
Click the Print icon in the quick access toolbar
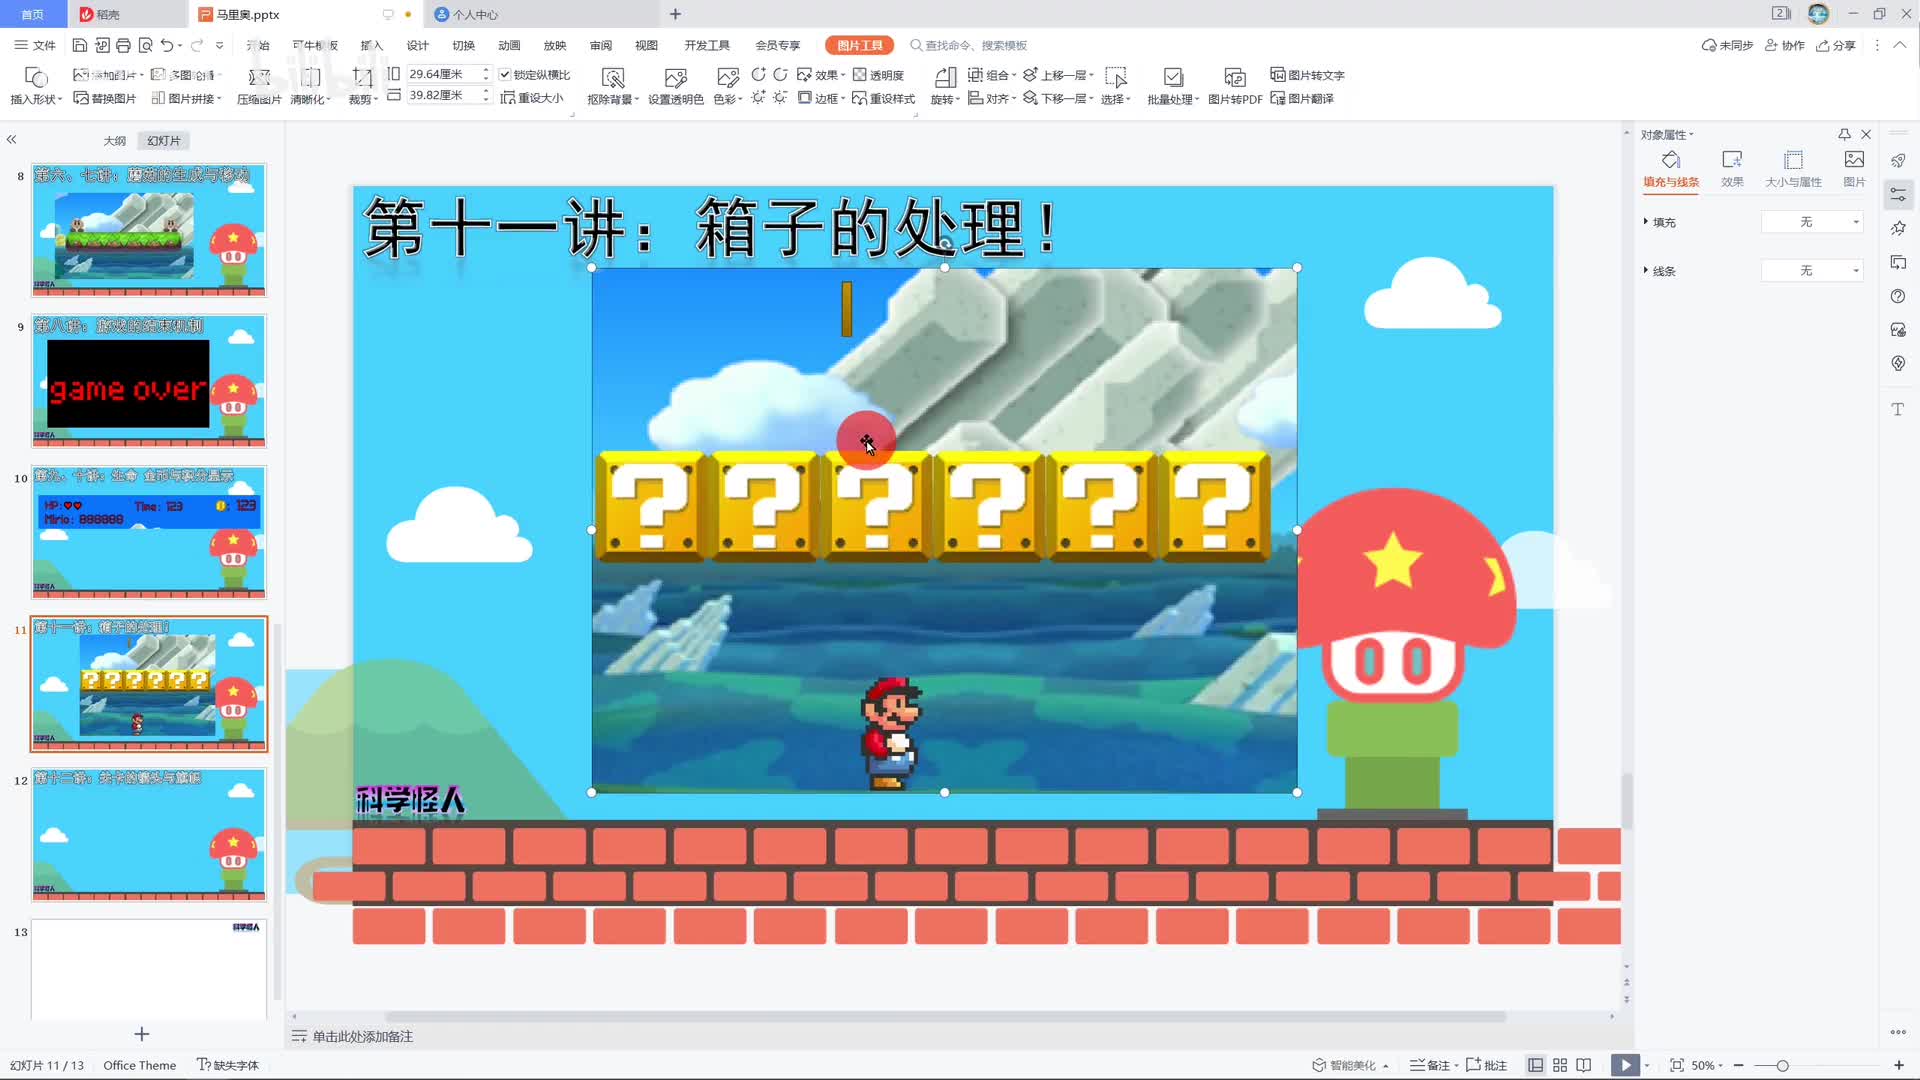pyautogui.click(x=123, y=45)
